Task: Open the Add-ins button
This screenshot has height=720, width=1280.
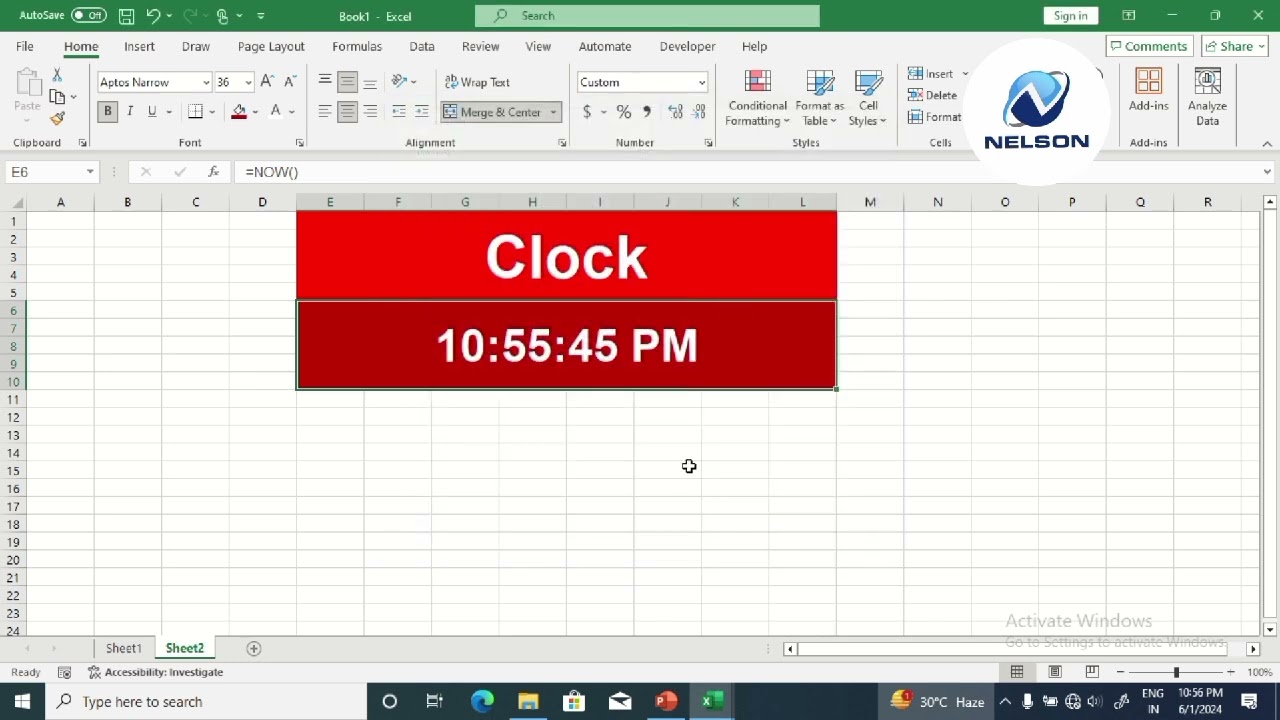Action: coord(1148,91)
